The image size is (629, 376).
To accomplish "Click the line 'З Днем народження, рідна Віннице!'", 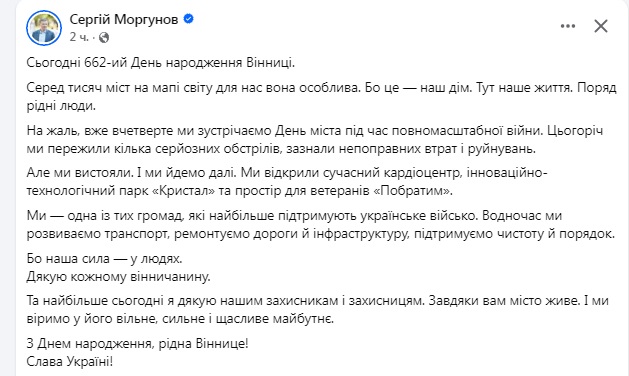I will point(138,343).
